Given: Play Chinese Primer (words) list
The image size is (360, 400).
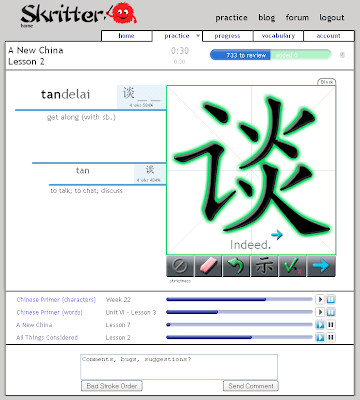Looking at the screenshot, I should (320, 312).
